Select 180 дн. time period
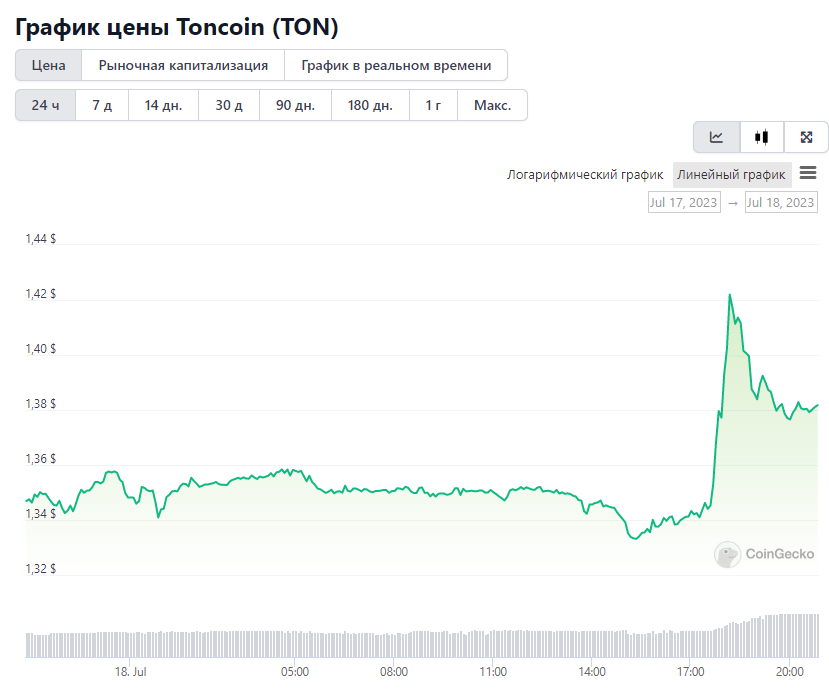Viewport: 829px width, 694px height. [x=370, y=105]
